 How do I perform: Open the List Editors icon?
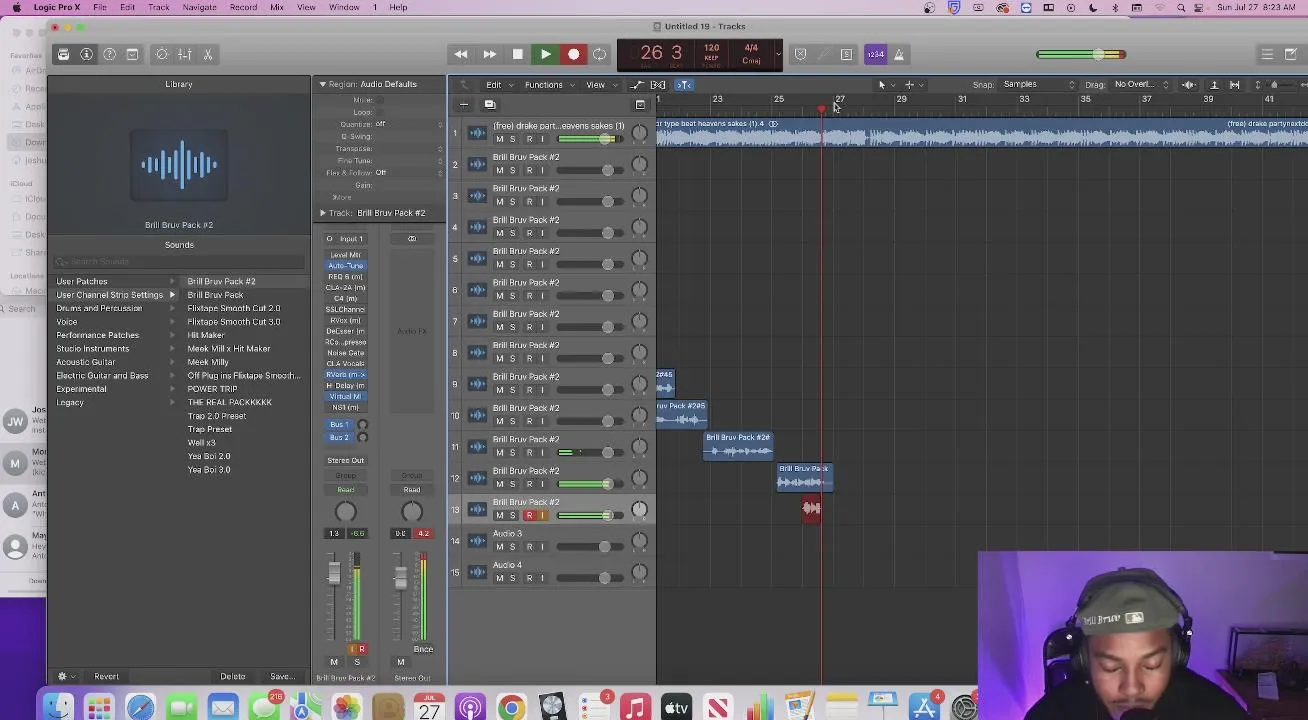pos(1267,54)
